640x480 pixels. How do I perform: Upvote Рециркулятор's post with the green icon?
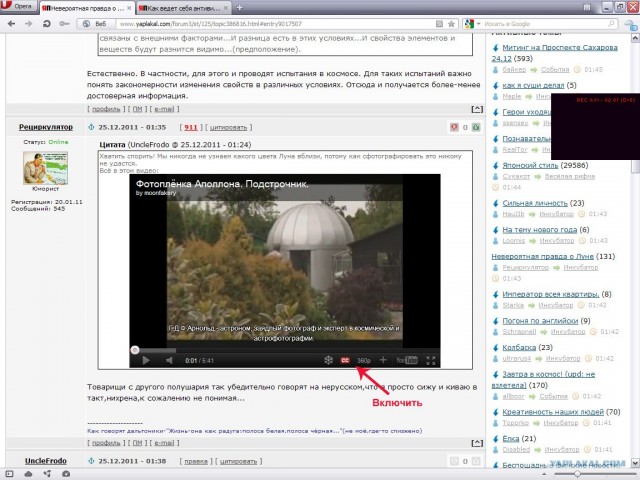tap(476, 127)
